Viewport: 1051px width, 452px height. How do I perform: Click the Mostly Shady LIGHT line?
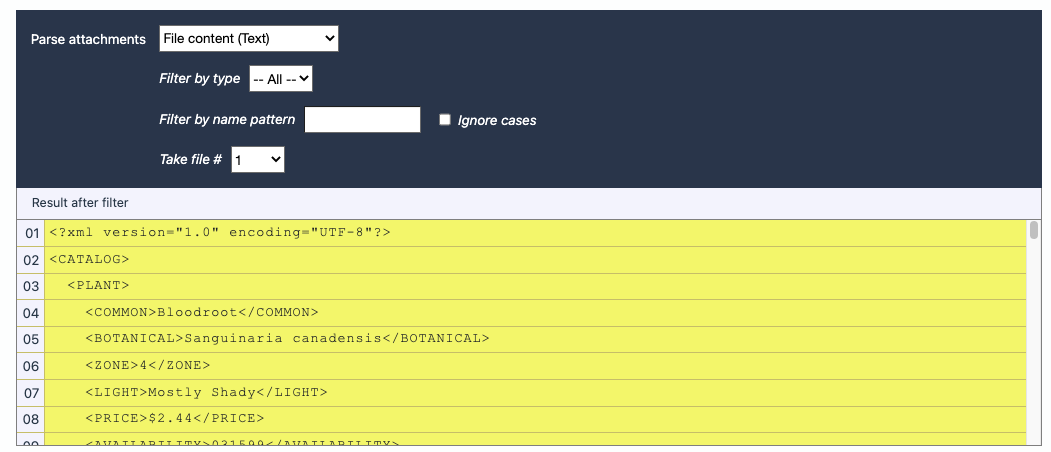(206, 392)
